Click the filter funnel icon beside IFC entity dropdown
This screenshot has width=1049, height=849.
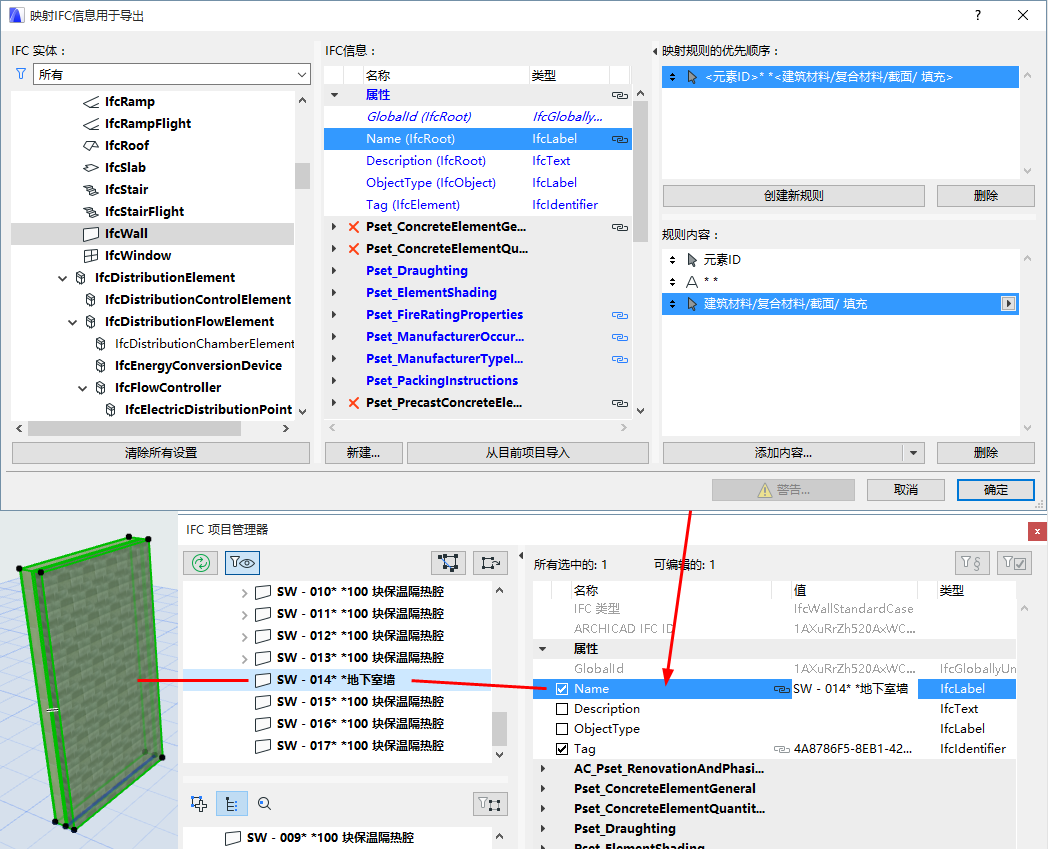(x=21, y=74)
